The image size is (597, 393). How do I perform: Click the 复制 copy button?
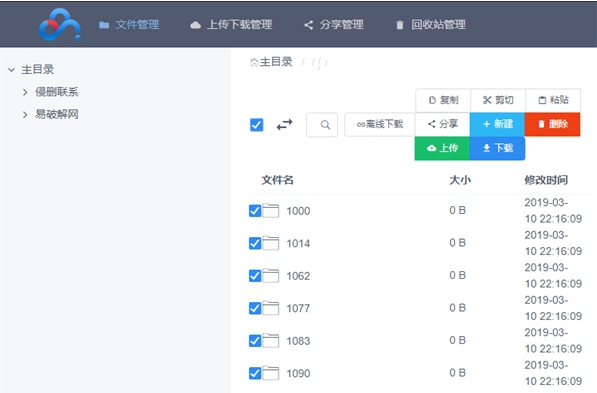[x=443, y=100]
